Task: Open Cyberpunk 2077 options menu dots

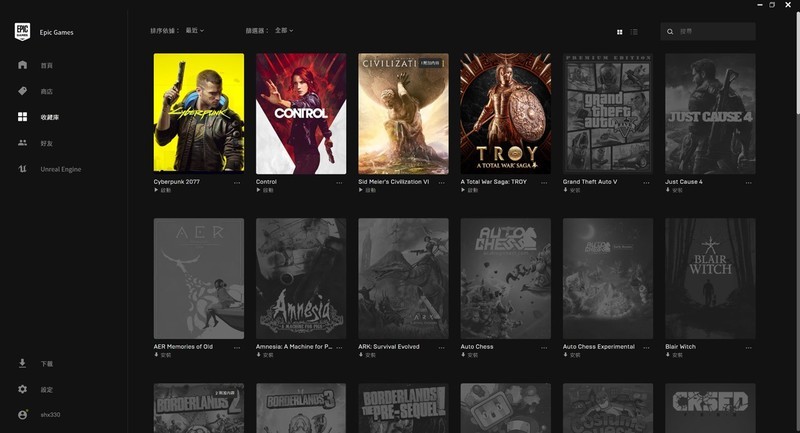Action: (237, 183)
